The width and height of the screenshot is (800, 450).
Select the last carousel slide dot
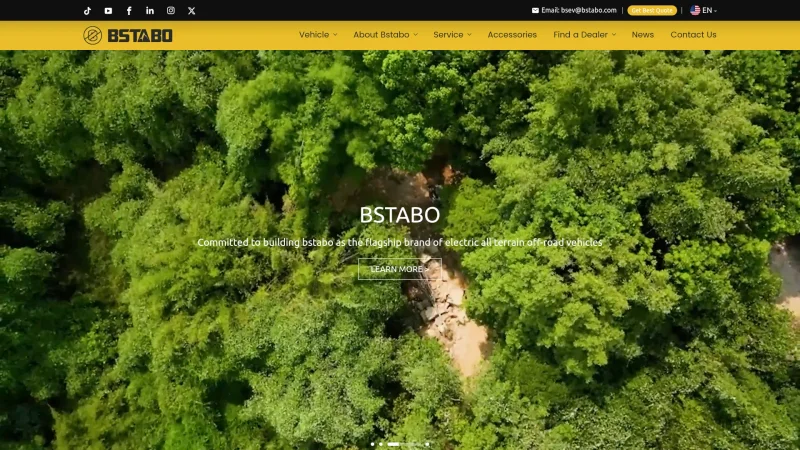pos(427,444)
